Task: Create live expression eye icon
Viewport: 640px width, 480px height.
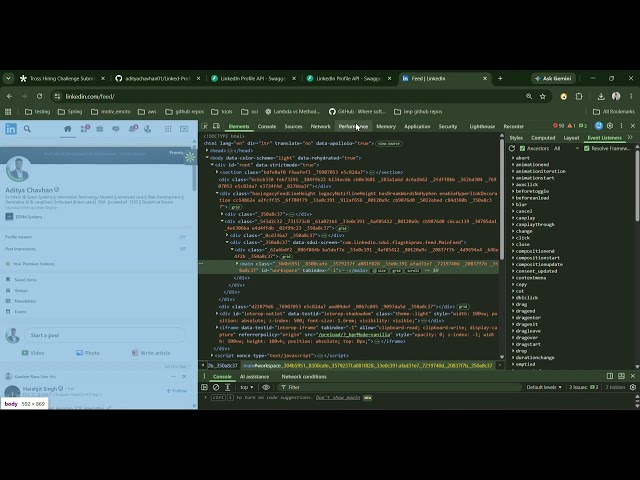Action: (266, 387)
